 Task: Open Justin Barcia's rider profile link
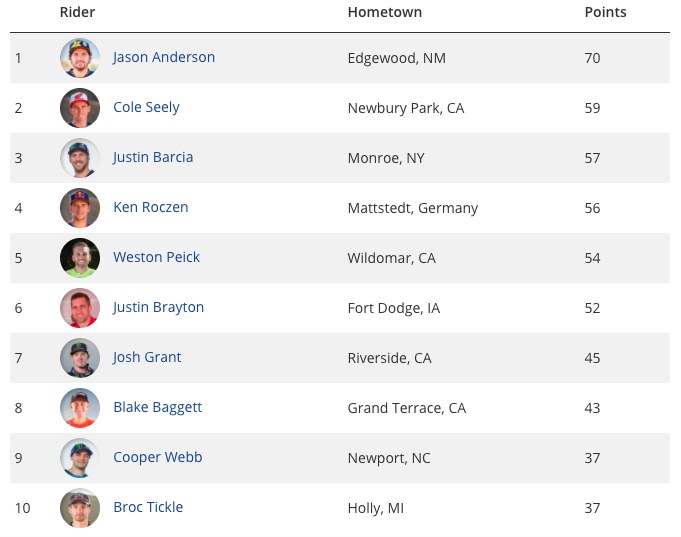(153, 157)
